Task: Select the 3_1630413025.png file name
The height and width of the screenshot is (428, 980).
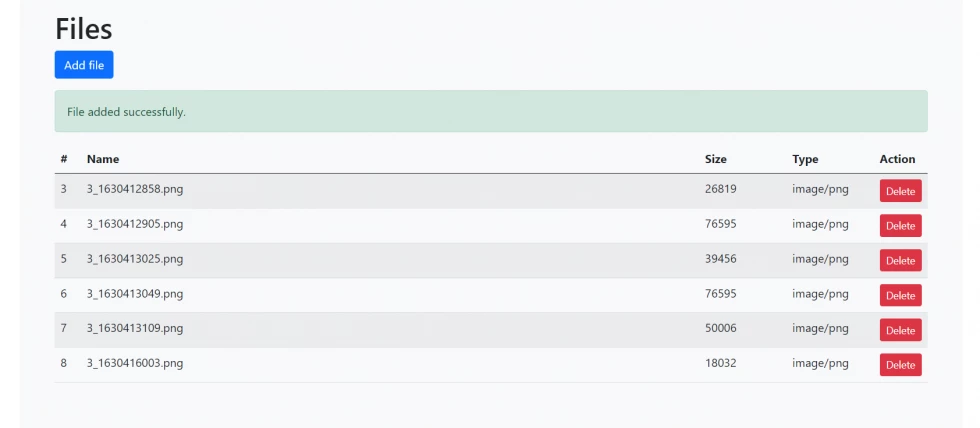Action: pyautogui.click(x=135, y=259)
